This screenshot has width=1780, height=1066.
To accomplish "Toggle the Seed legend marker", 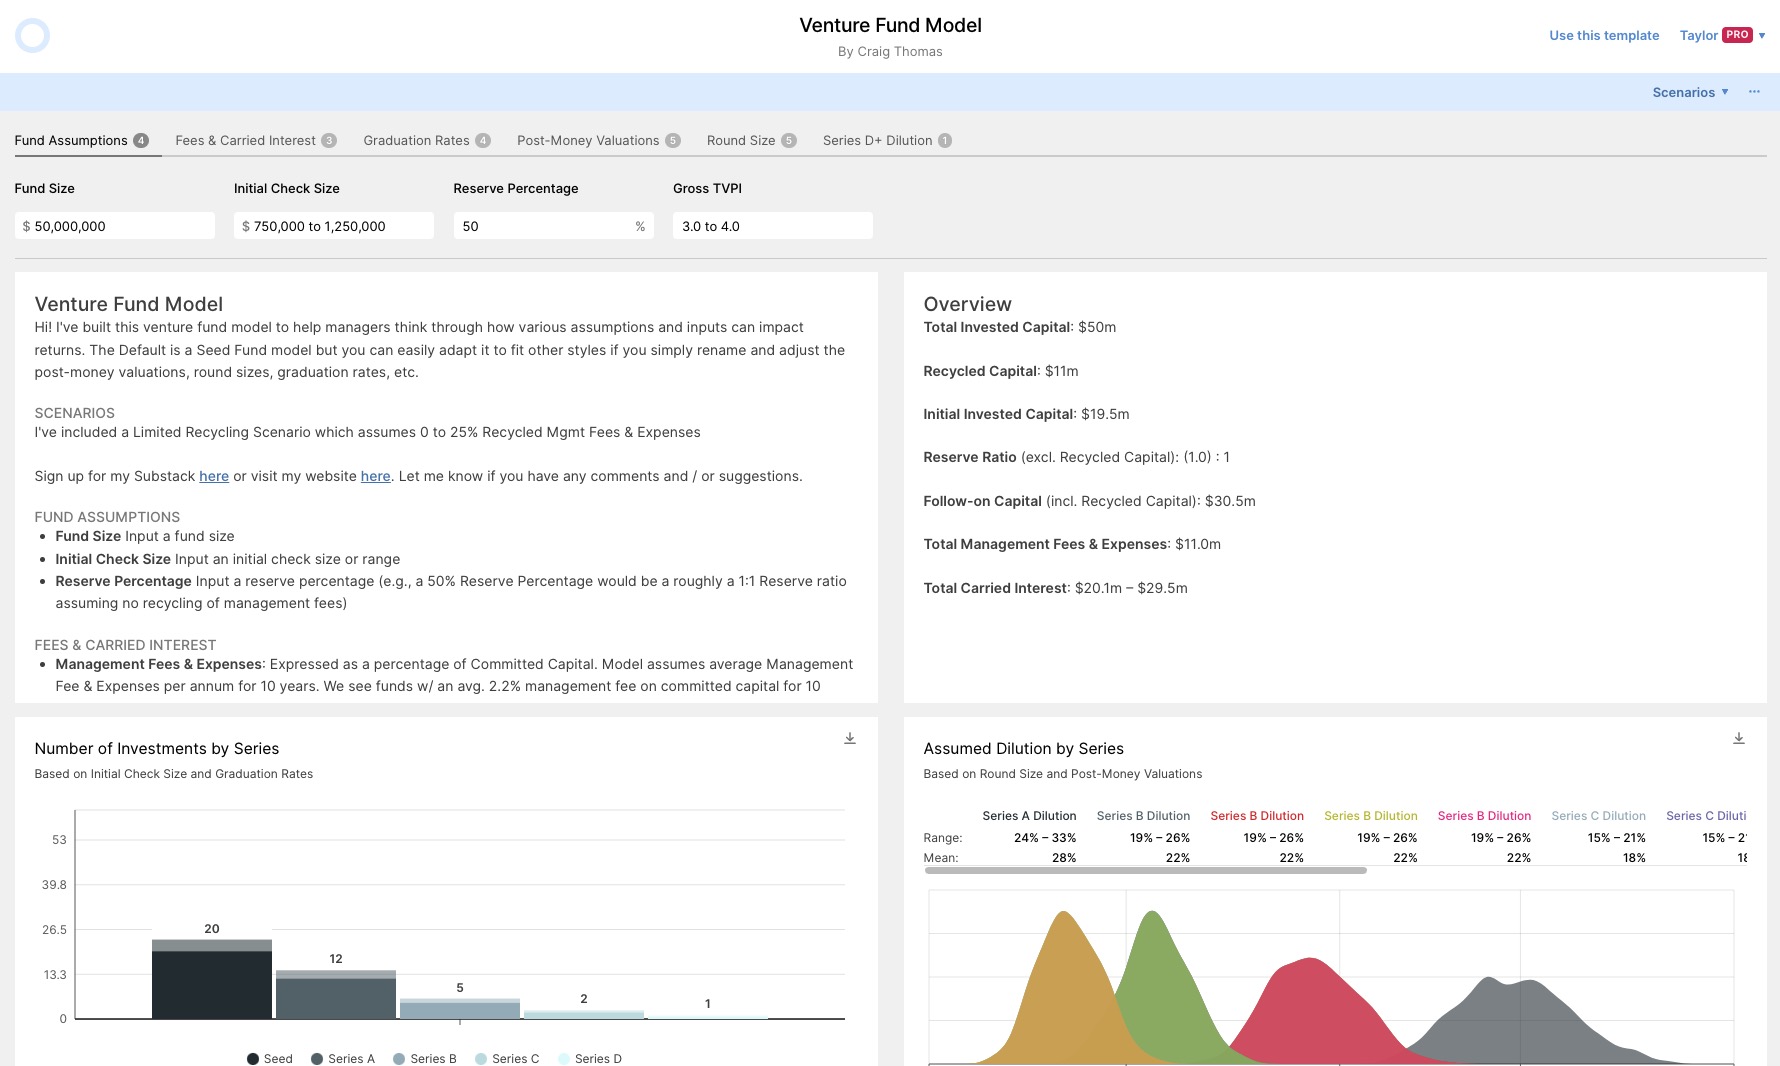I will coord(253,1059).
